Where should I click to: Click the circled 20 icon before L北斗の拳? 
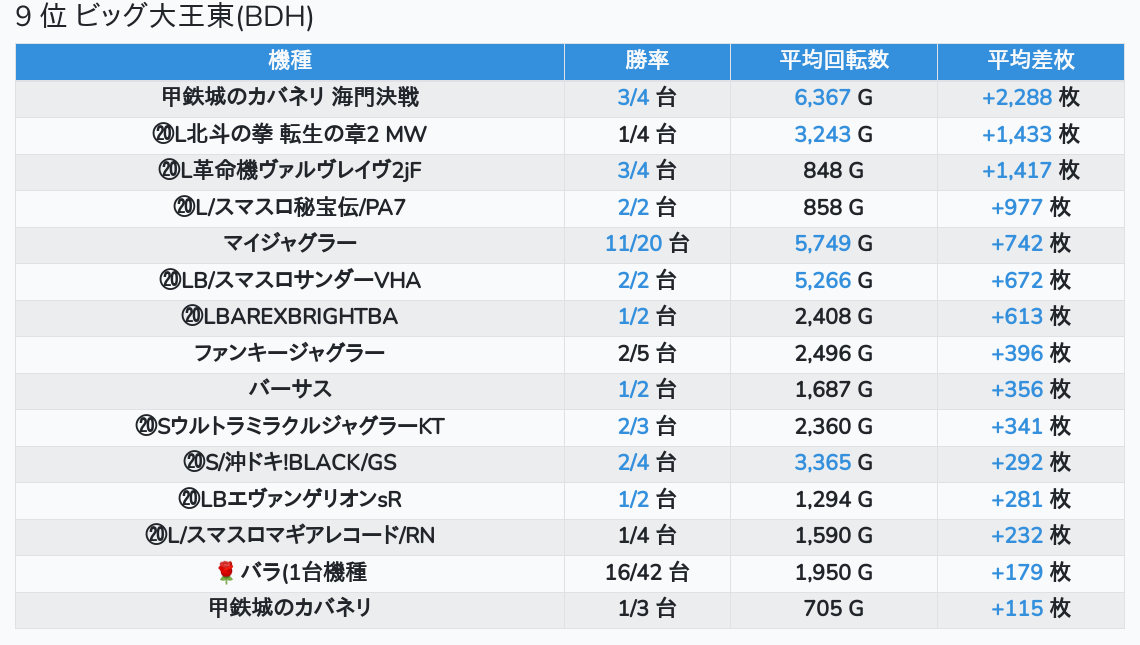[x=163, y=134]
